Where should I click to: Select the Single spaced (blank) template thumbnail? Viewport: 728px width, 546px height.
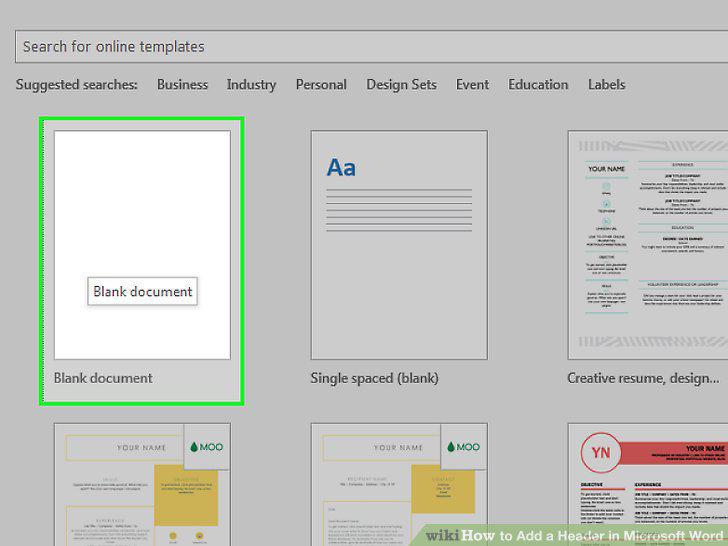click(x=399, y=245)
